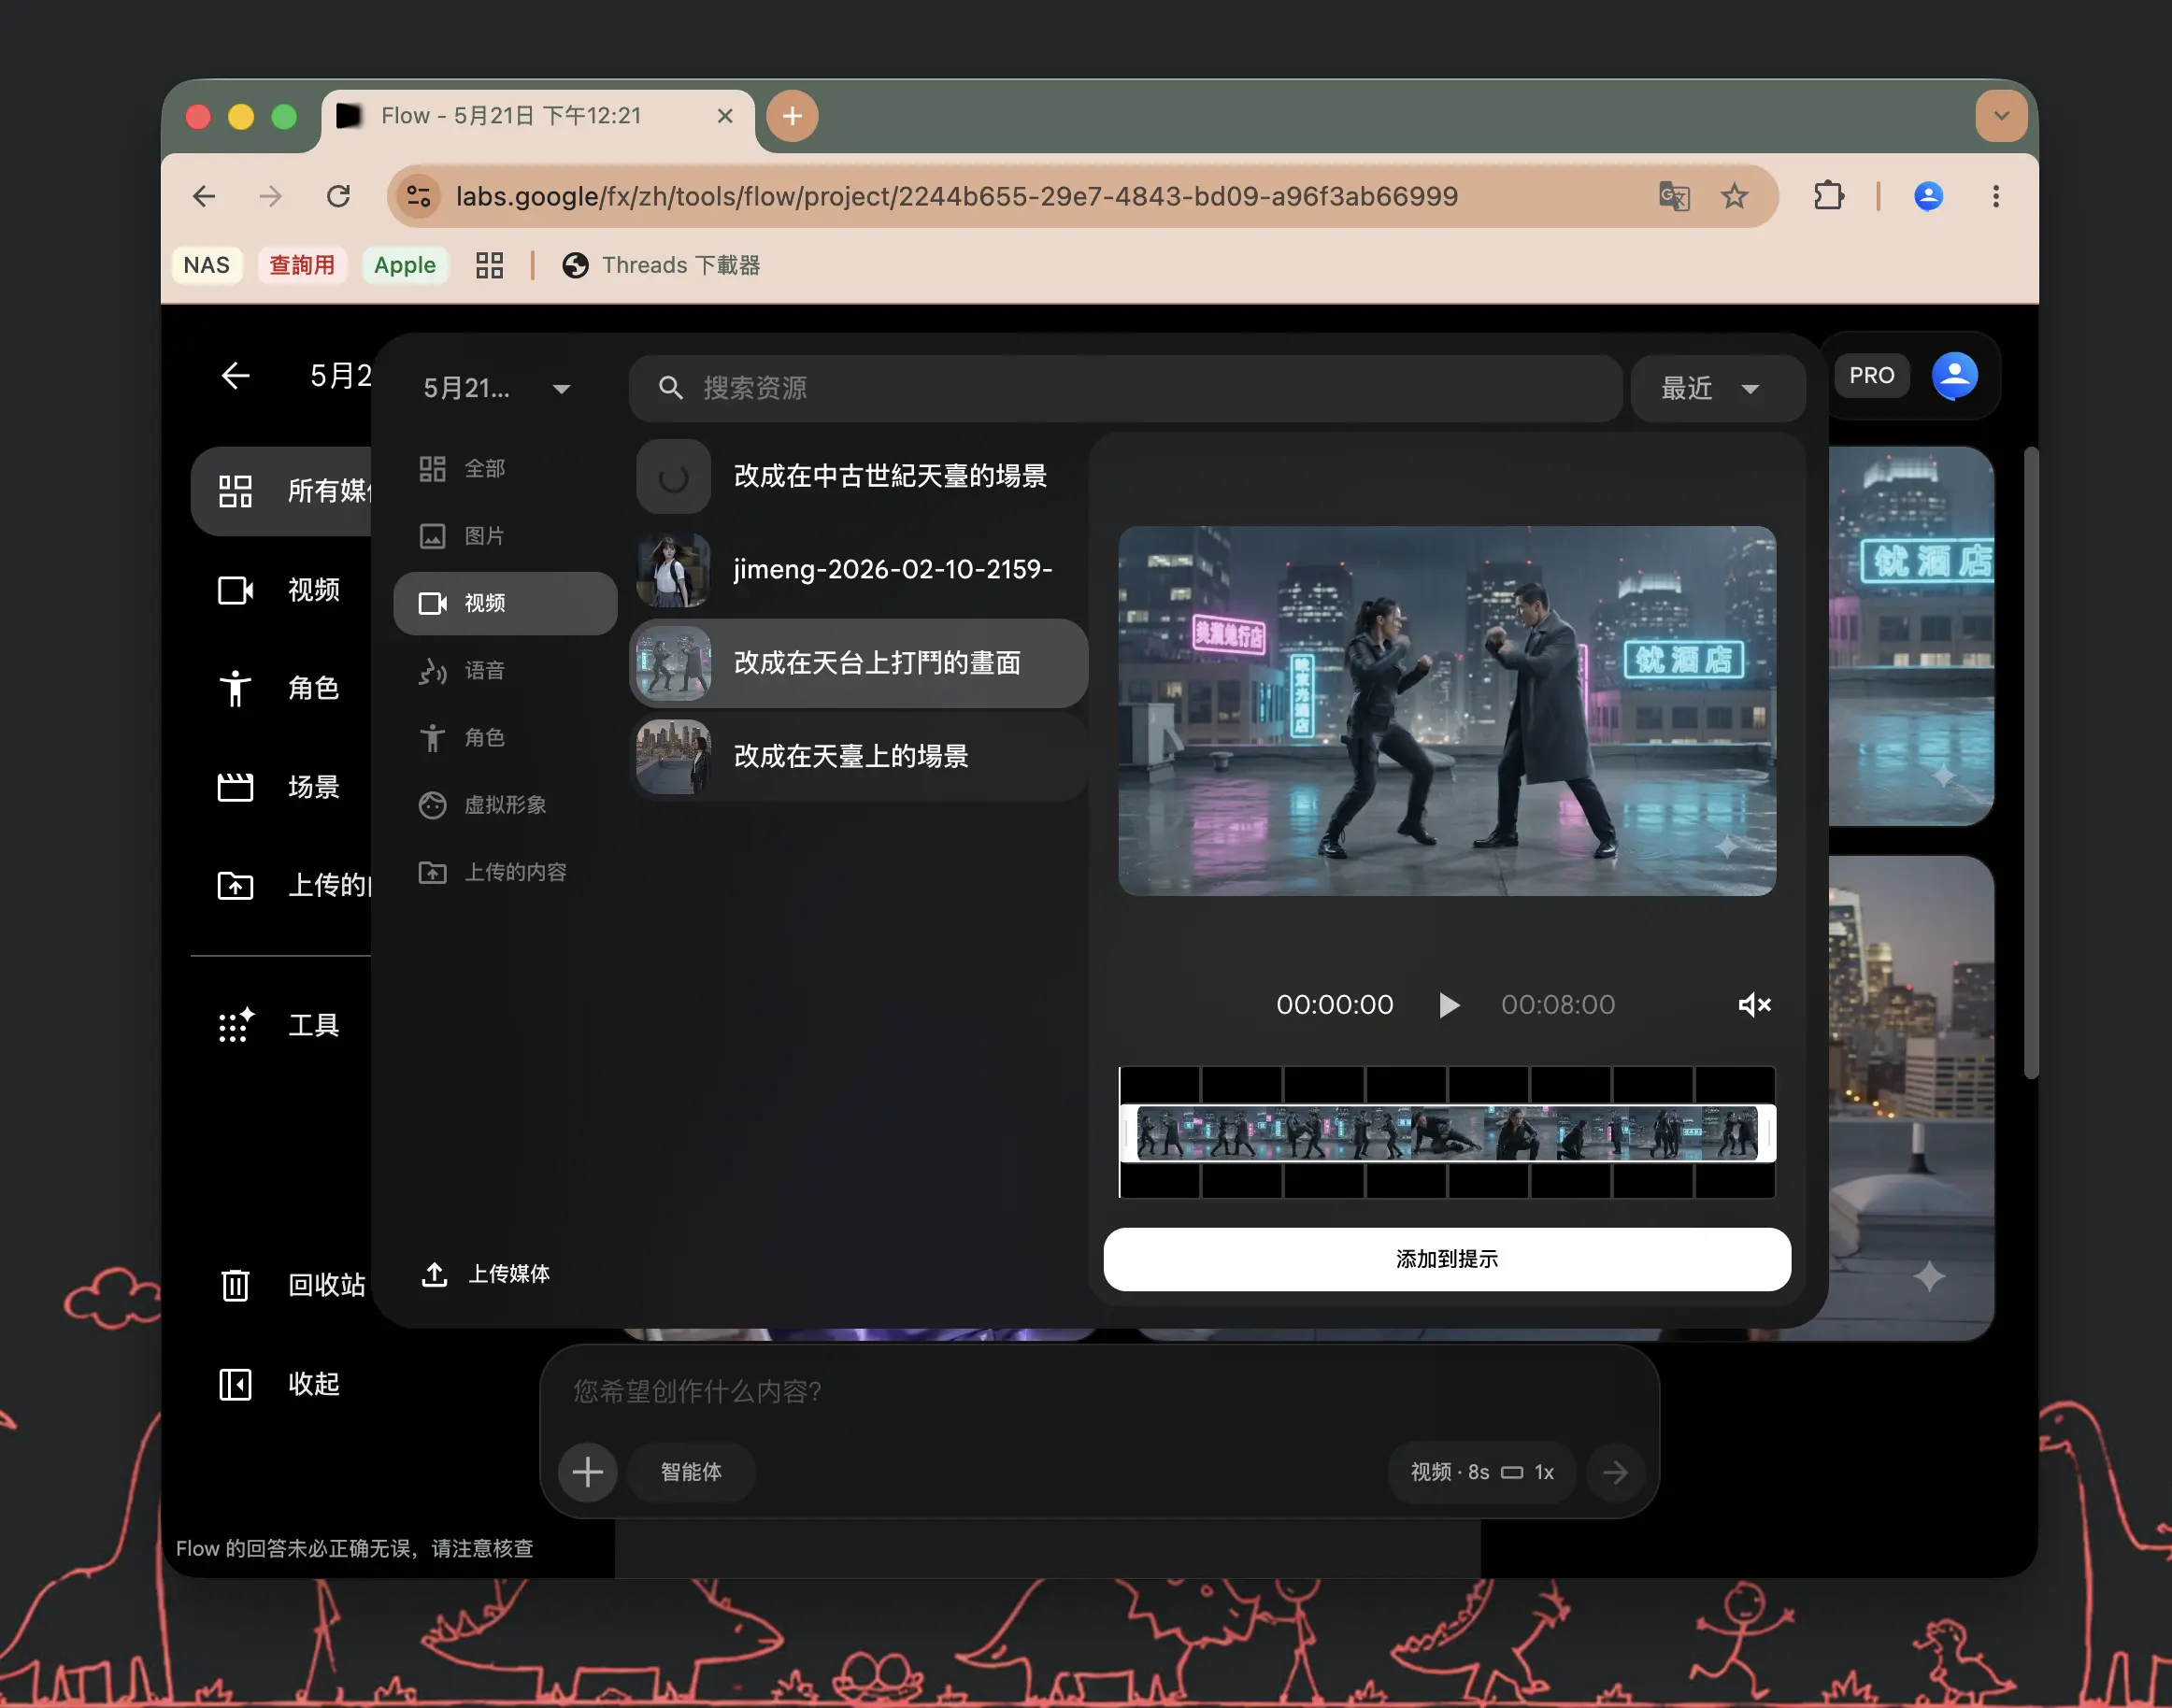
Task: Click the PRO badge
Action: [1871, 376]
